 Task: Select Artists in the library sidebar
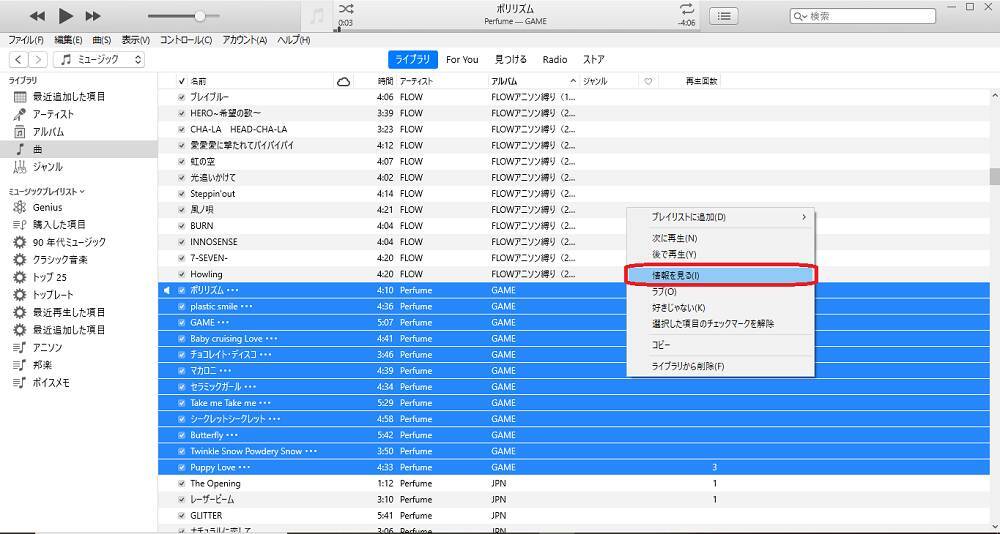[x=53, y=114]
